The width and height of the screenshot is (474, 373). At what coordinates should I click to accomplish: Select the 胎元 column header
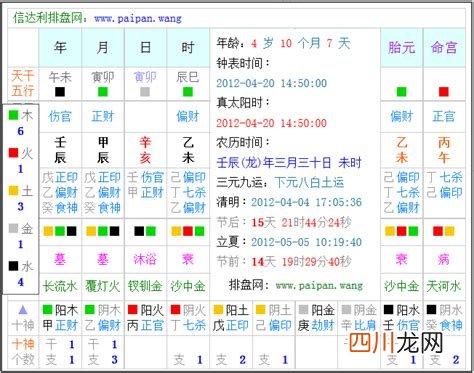click(401, 48)
